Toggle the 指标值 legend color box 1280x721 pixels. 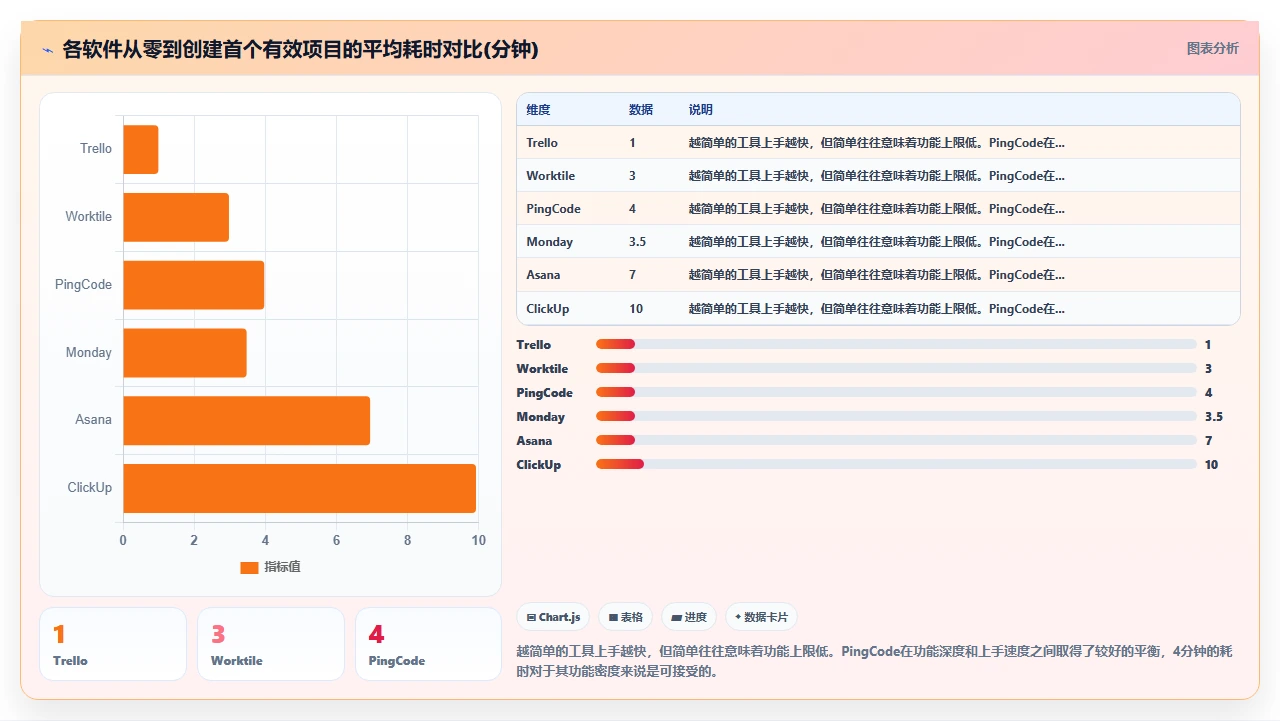click(249, 567)
